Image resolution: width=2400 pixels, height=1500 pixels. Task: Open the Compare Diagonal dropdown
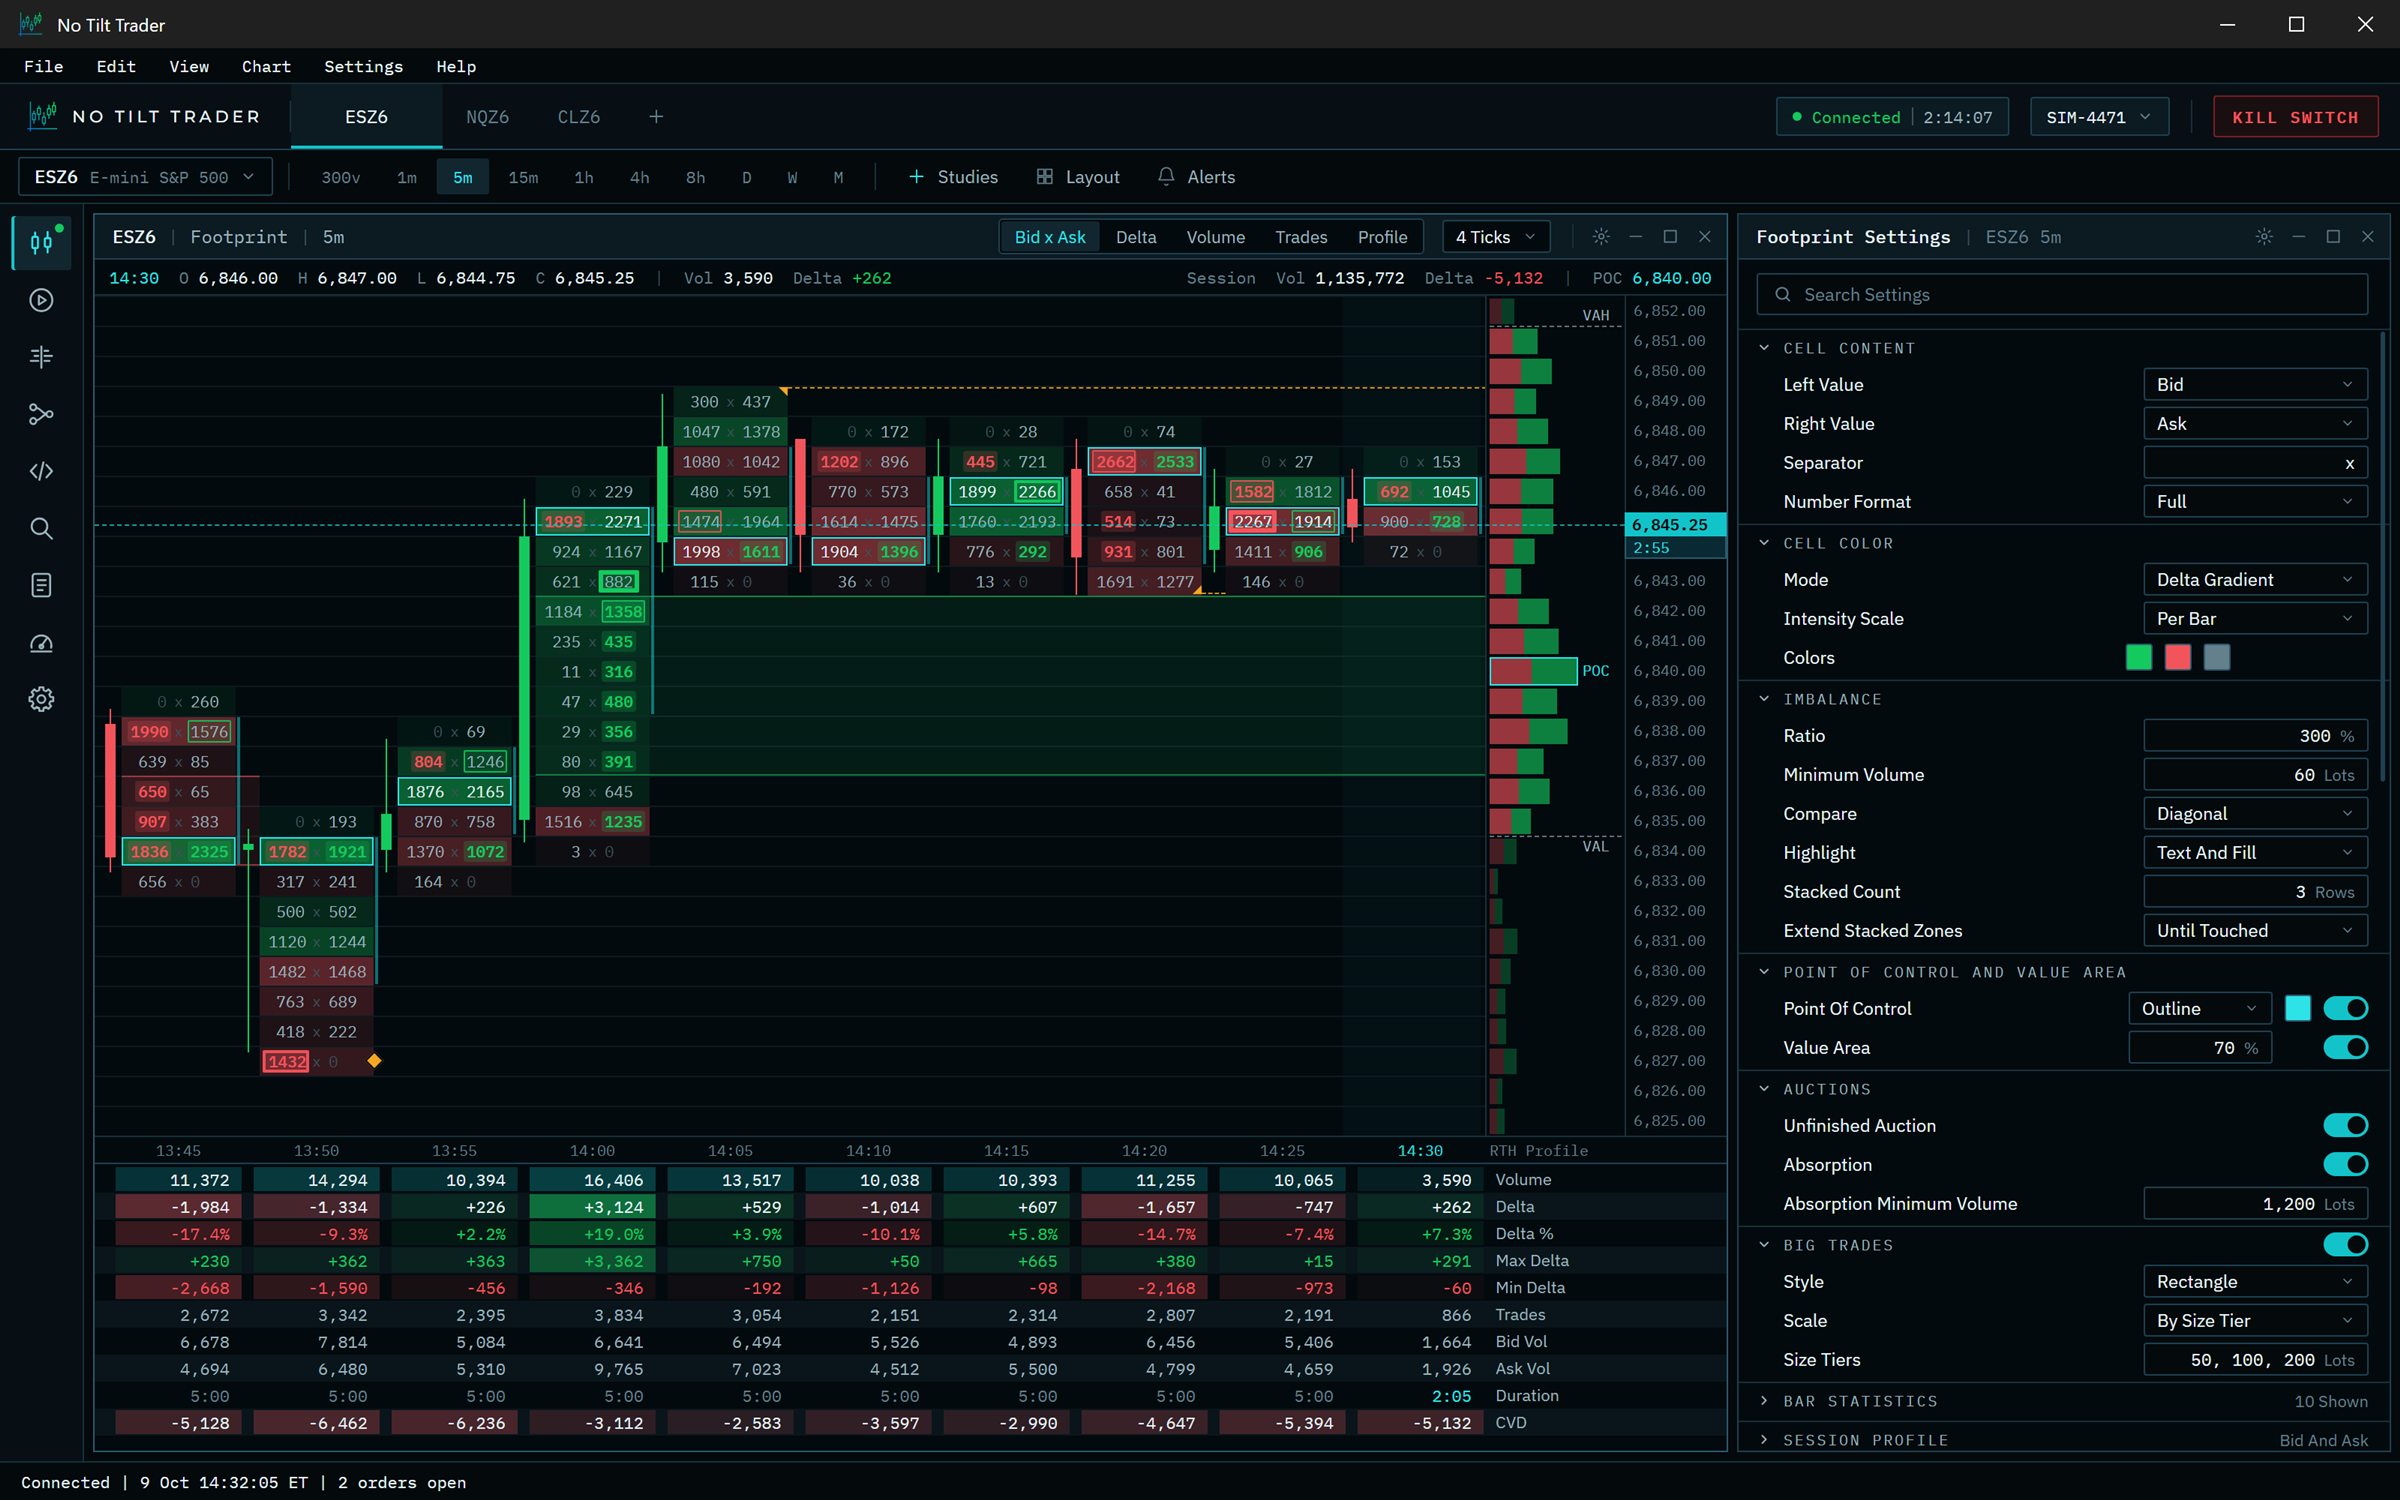coord(2255,814)
